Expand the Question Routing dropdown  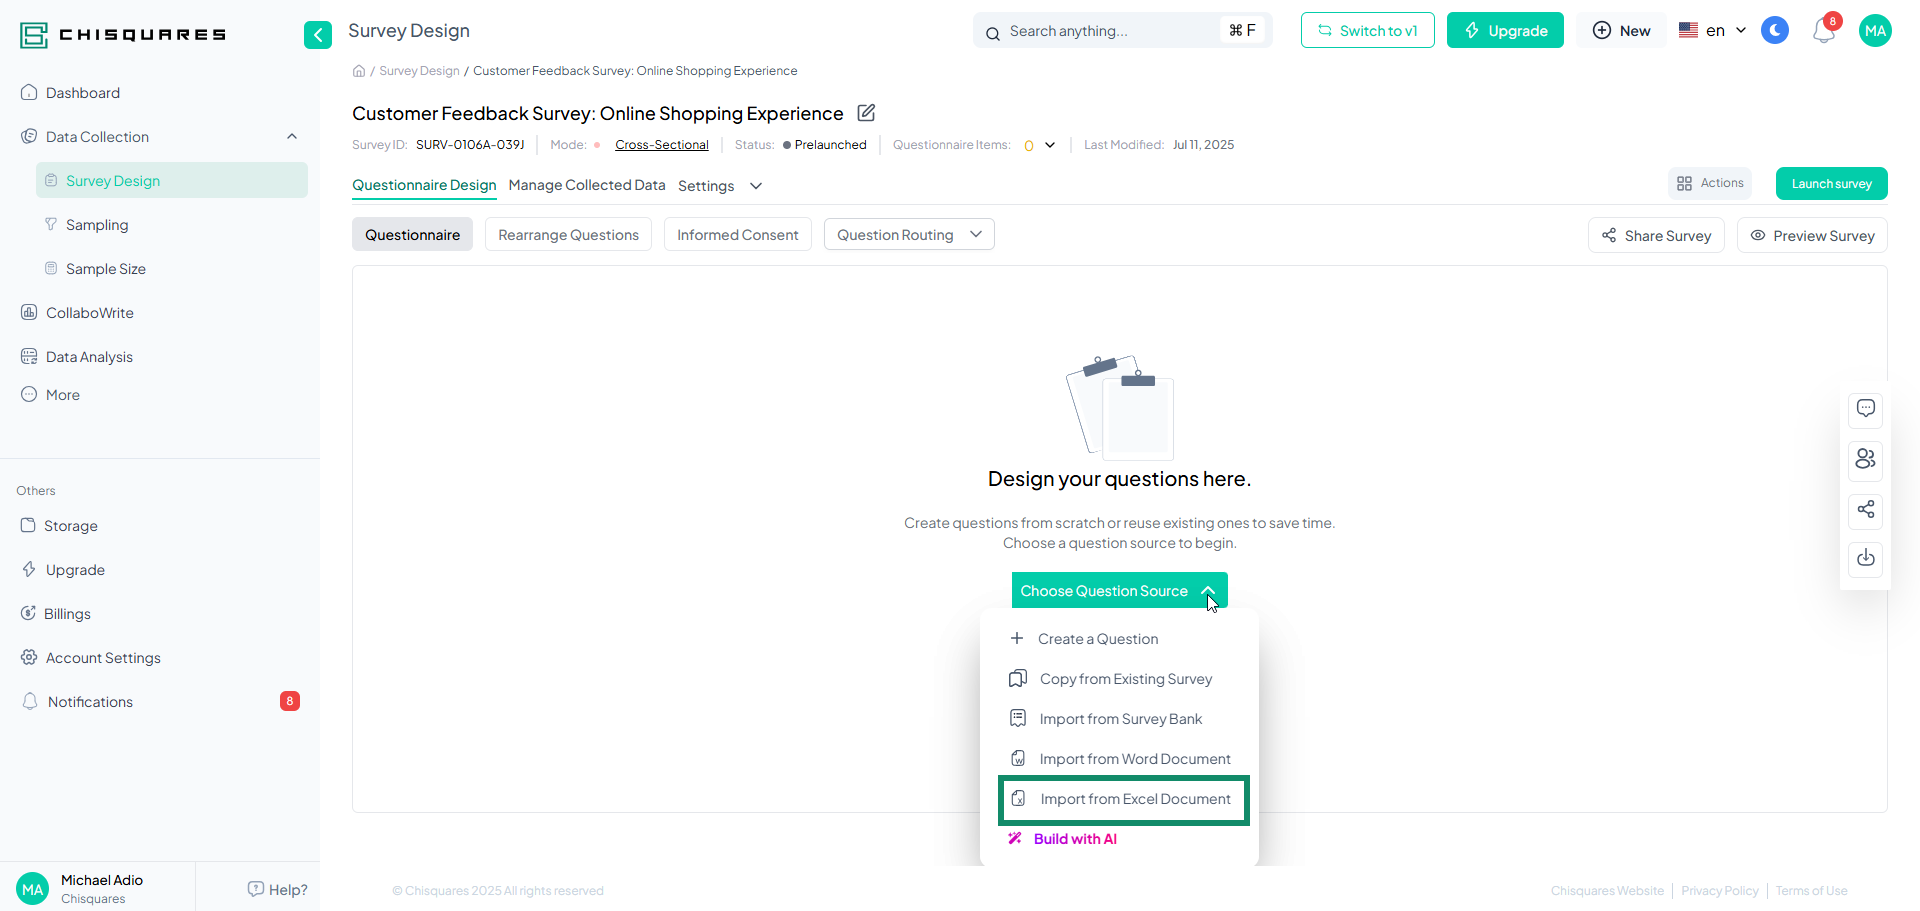click(908, 235)
